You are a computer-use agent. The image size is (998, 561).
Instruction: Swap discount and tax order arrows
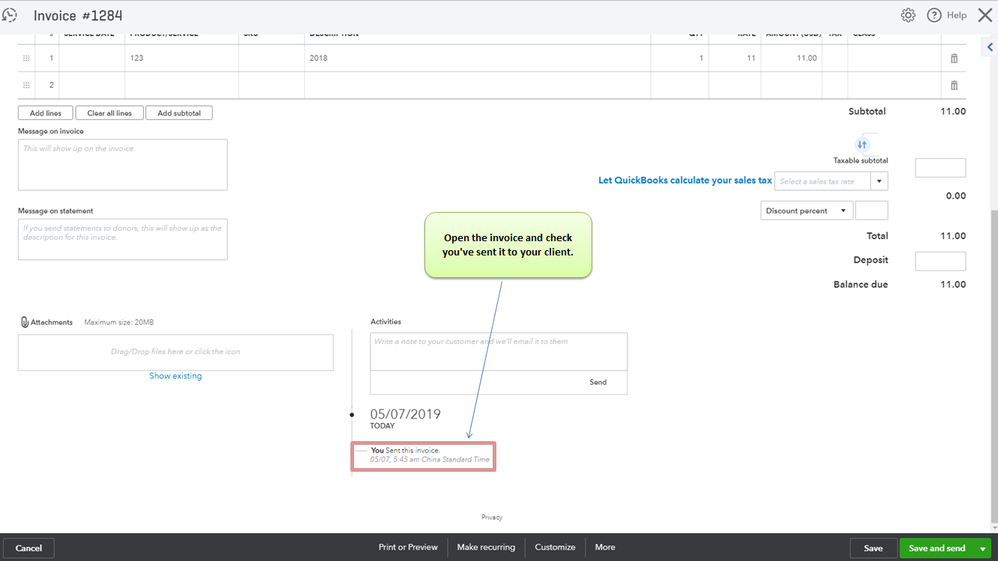[x=862, y=145]
